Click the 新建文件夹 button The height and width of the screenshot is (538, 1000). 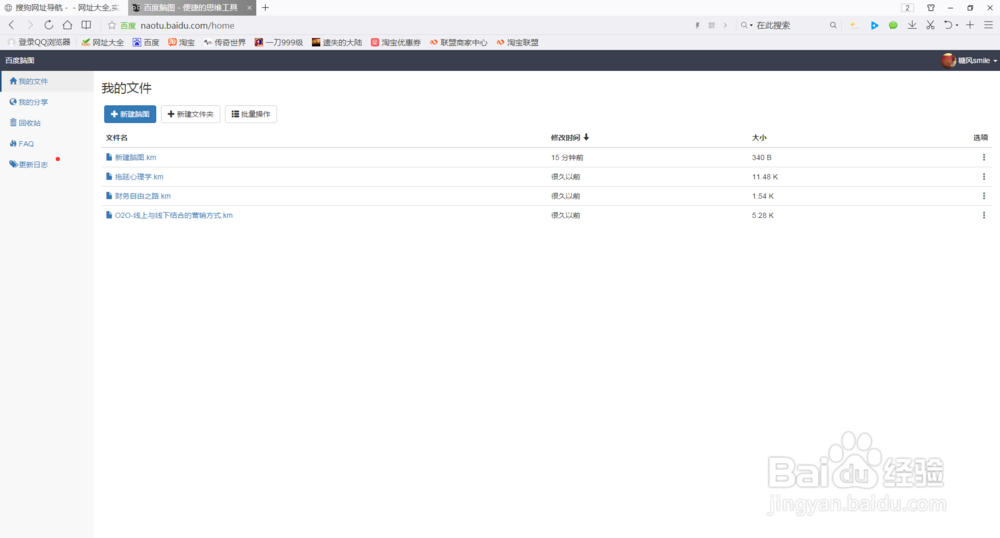191,114
